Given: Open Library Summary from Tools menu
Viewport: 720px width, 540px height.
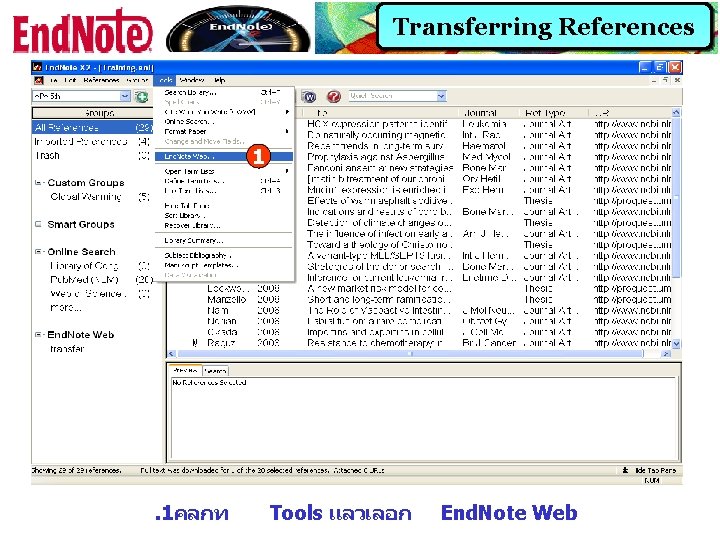Looking at the screenshot, I should point(224,241).
